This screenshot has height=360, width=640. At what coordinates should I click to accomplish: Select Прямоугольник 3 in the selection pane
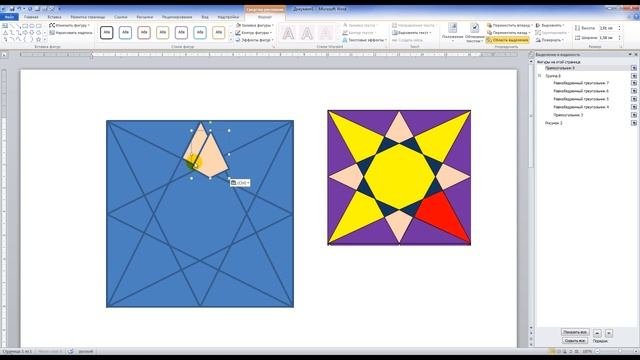568,115
